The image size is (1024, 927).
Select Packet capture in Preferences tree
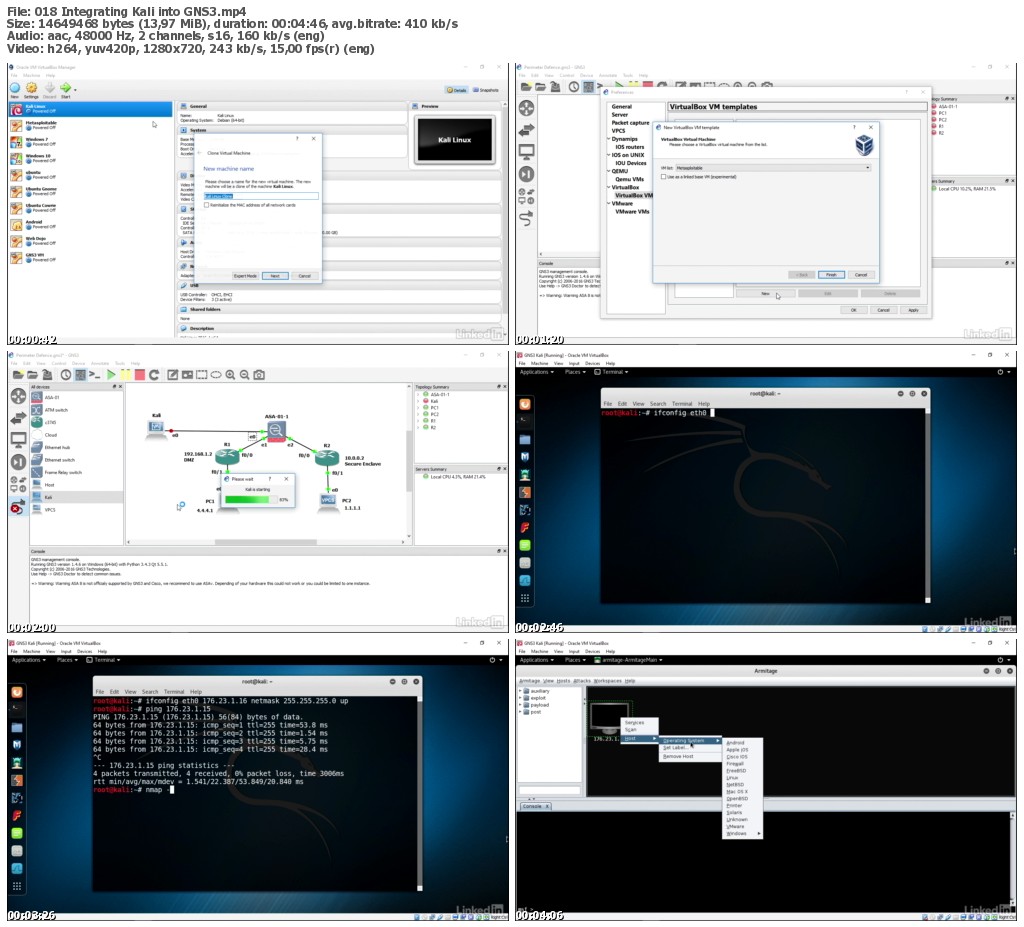pyautogui.click(x=630, y=123)
